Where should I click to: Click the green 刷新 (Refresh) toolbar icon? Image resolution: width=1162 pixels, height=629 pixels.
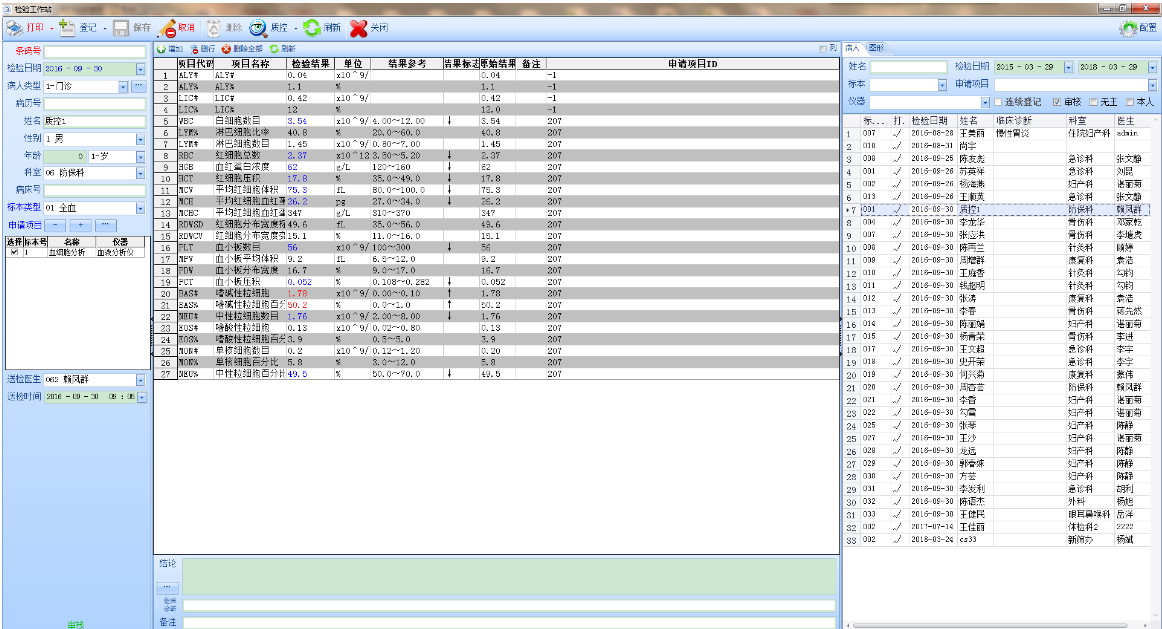tap(312, 29)
